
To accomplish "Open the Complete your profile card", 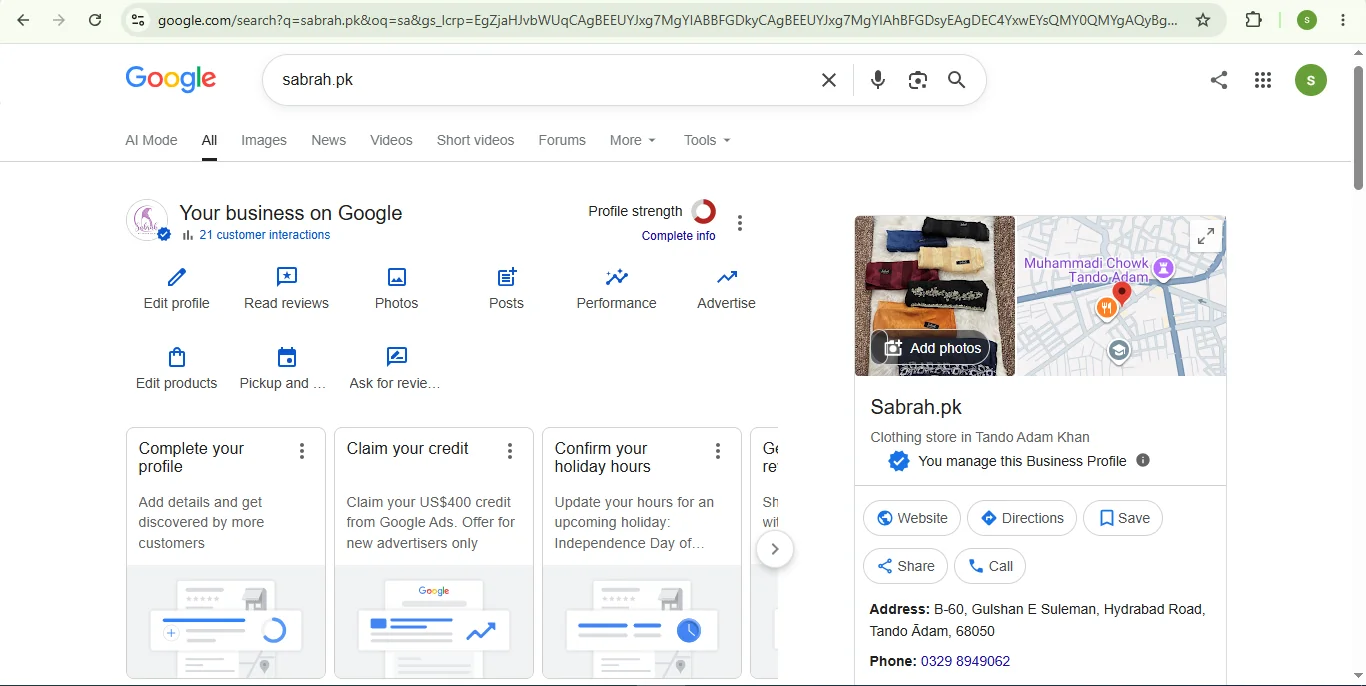I will 226,553.
